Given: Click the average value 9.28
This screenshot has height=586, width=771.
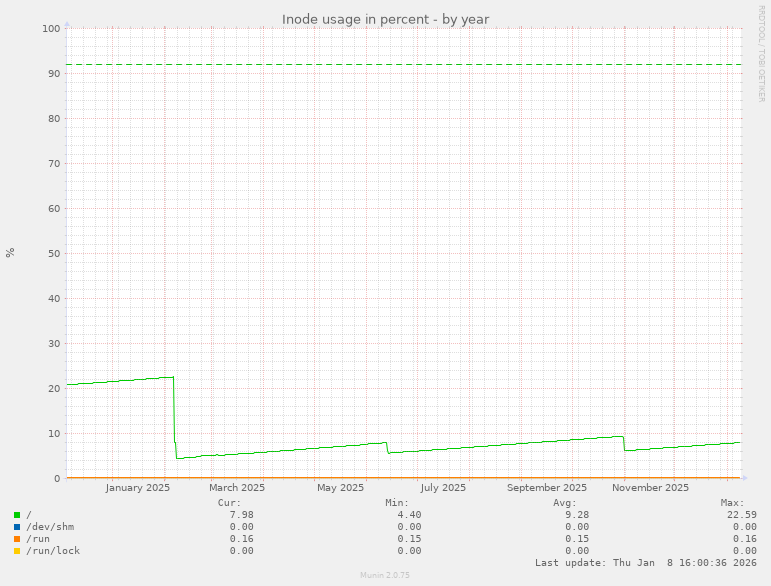Looking at the screenshot, I should (577, 515).
